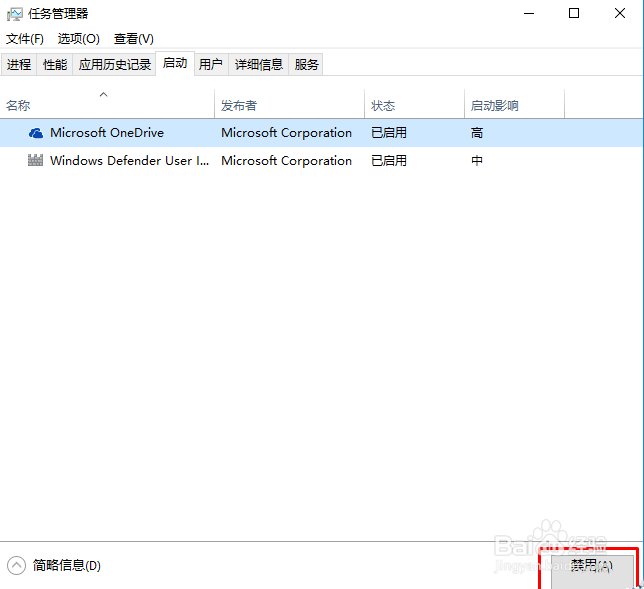Image resolution: width=644 pixels, height=589 pixels.
Task: Close the 任务管理器 window
Action: [620, 14]
